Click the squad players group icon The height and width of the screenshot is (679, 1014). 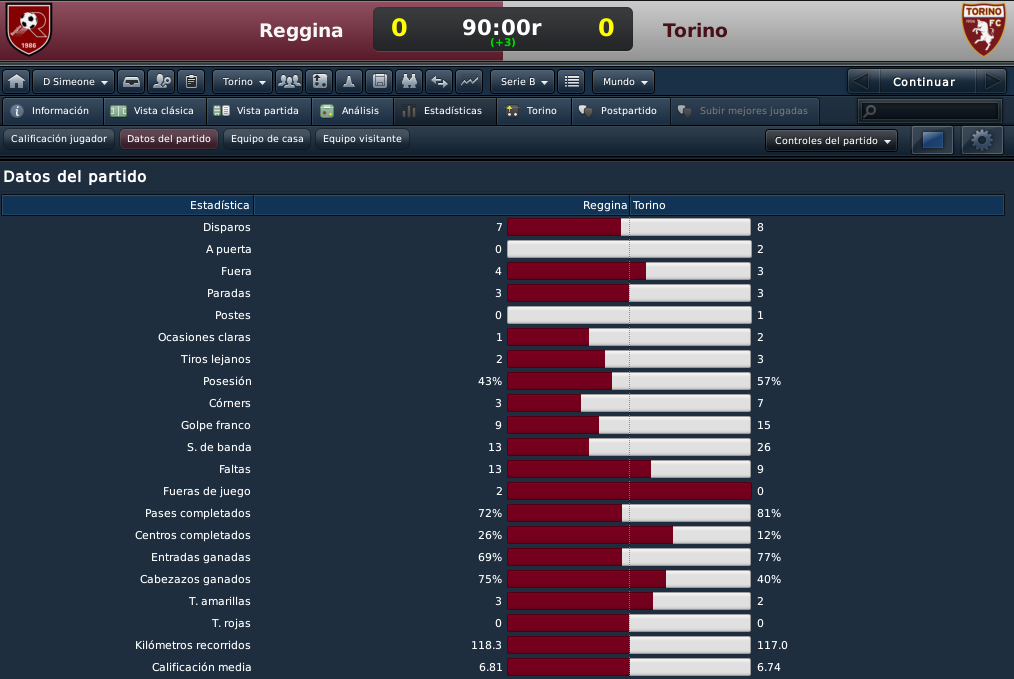click(289, 81)
